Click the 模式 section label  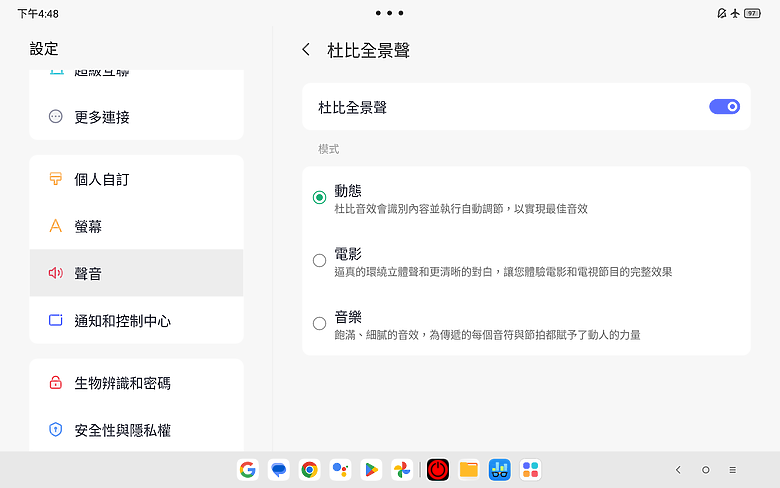pos(329,149)
